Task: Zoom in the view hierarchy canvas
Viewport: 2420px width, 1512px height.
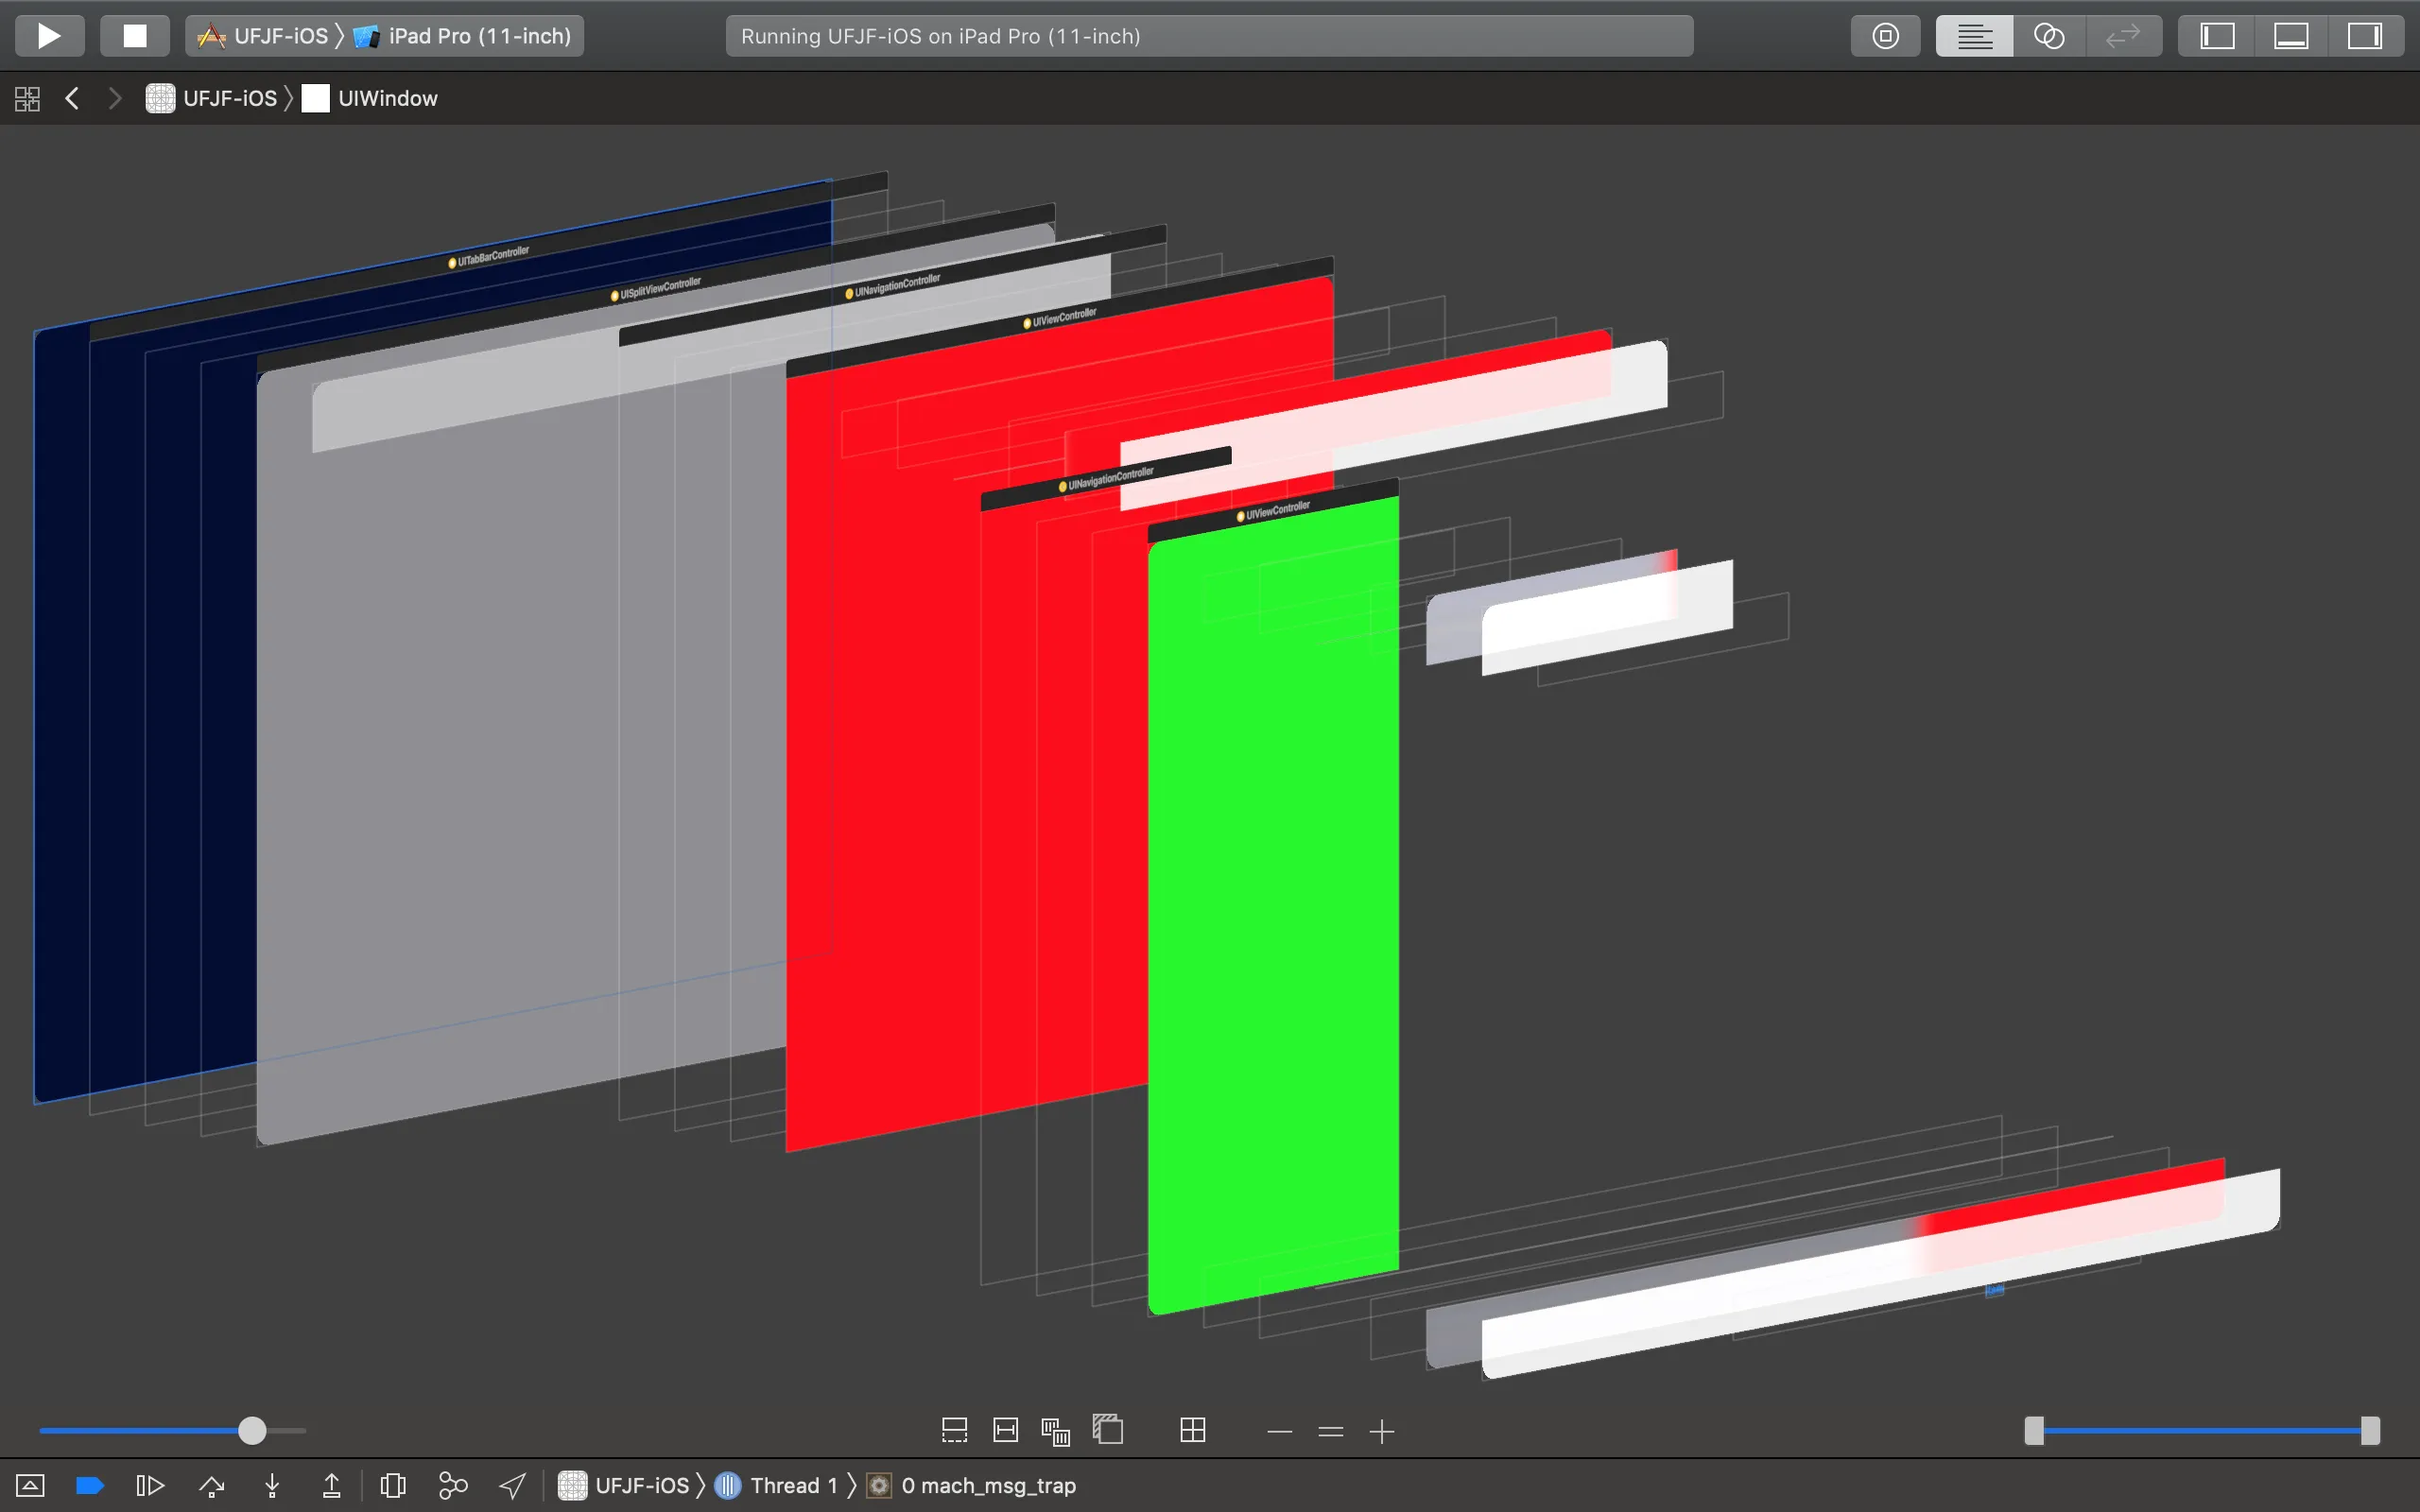Action: click(1382, 1432)
